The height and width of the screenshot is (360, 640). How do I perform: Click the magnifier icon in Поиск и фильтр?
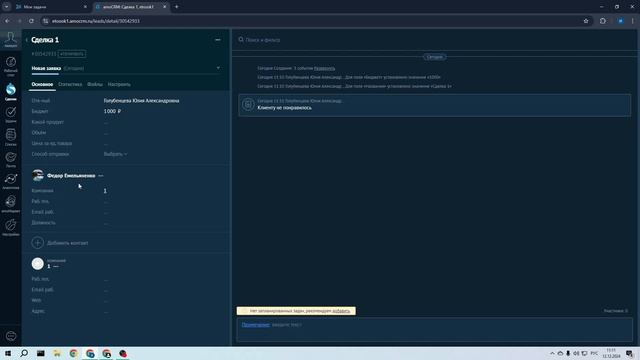[241, 40]
